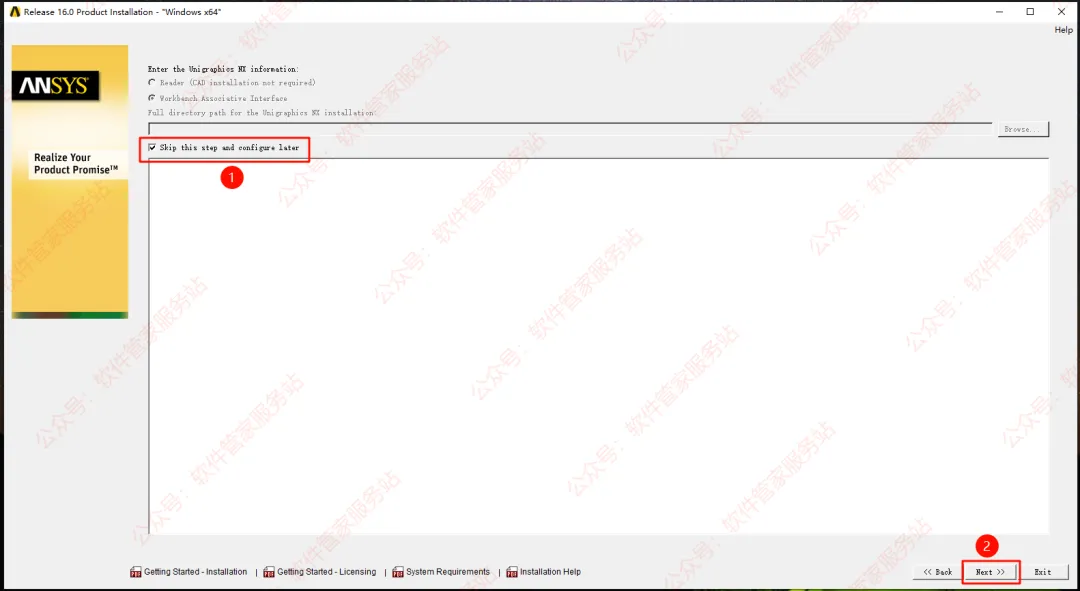Screen dimensions: 1080x591
Task: Open System Requirements document link
Action: (x=448, y=572)
